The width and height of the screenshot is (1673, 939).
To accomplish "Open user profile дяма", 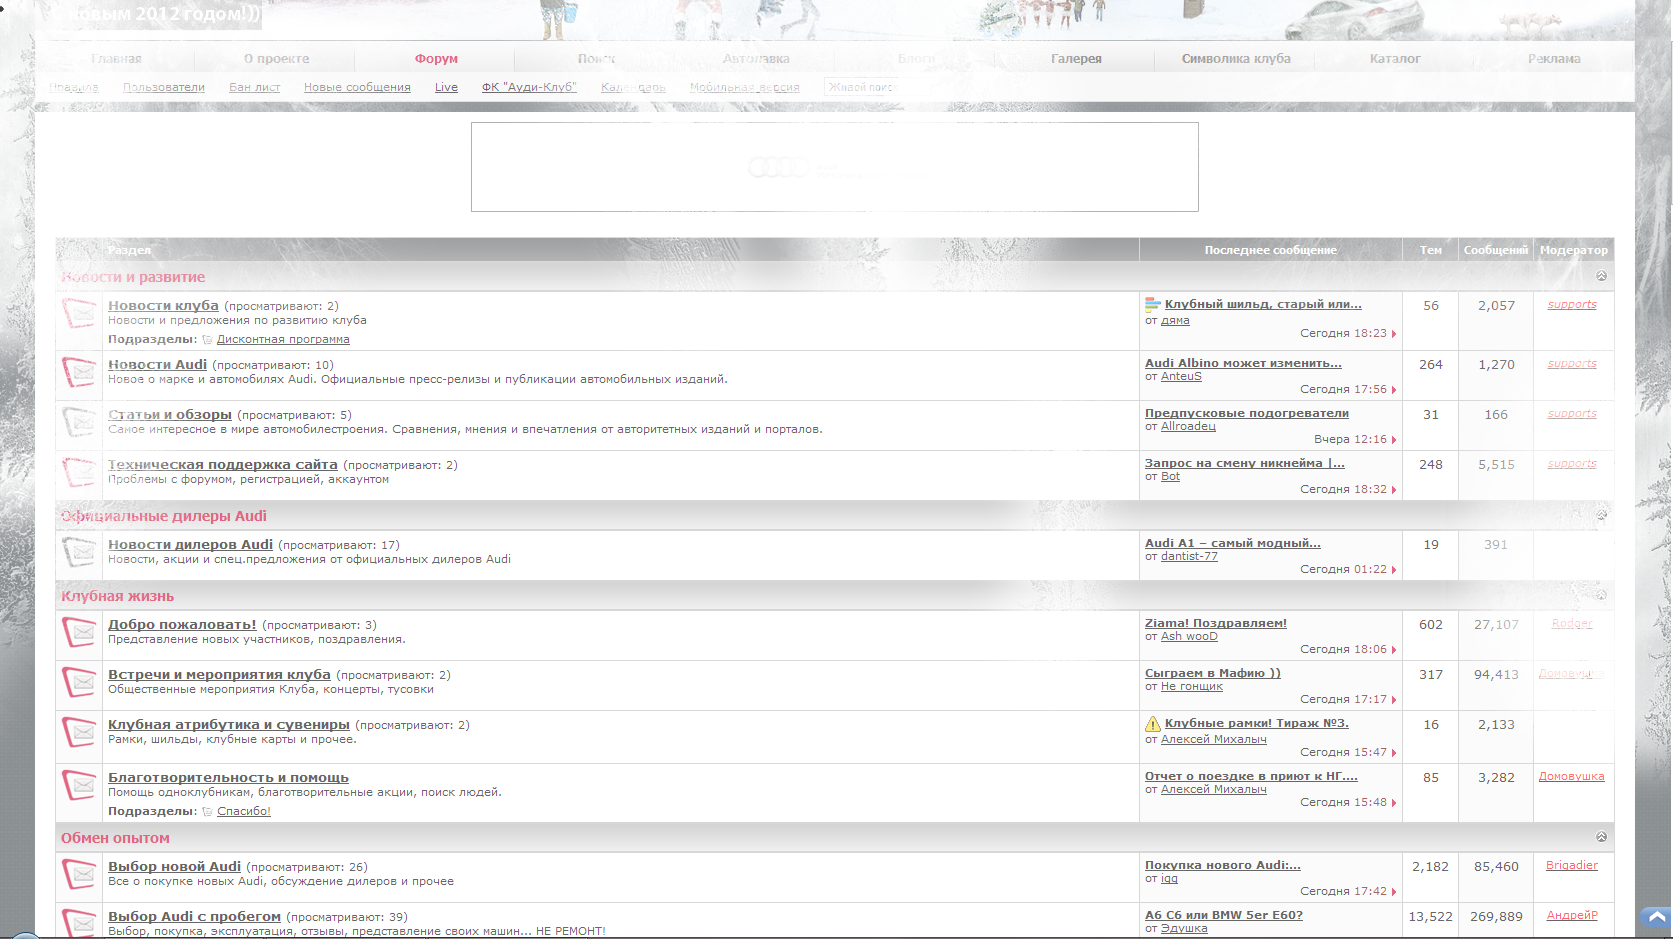I will (x=1175, y=321).
